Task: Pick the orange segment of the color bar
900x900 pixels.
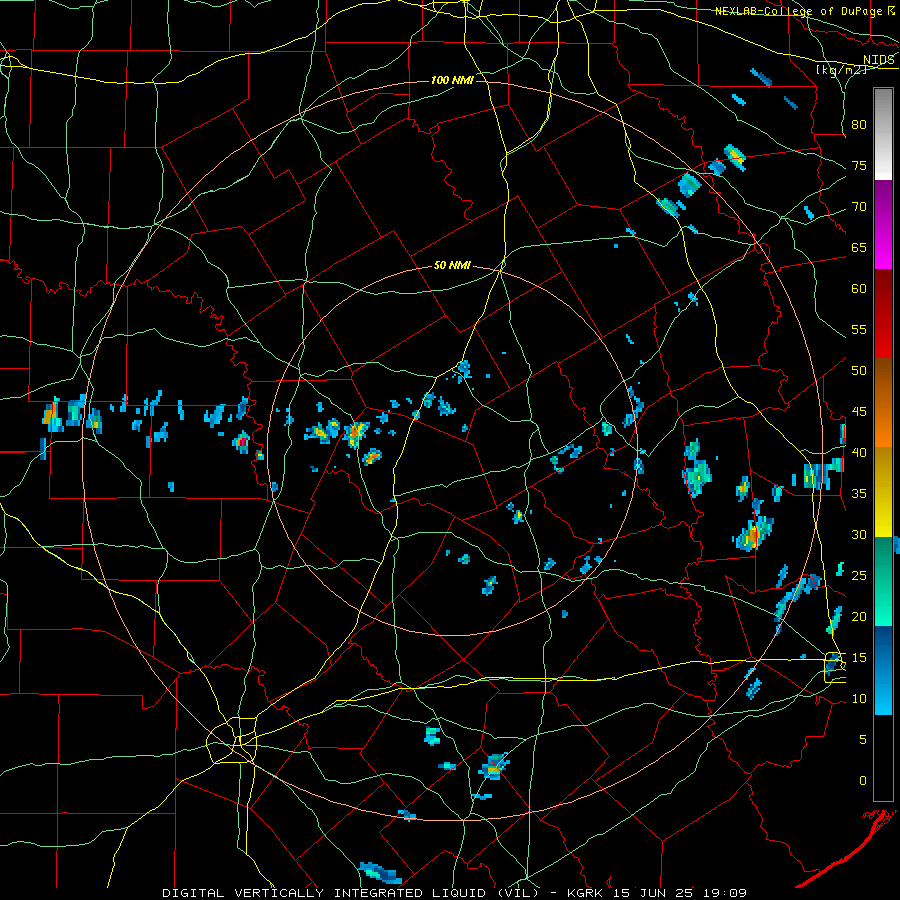Action: click(883, 425)
